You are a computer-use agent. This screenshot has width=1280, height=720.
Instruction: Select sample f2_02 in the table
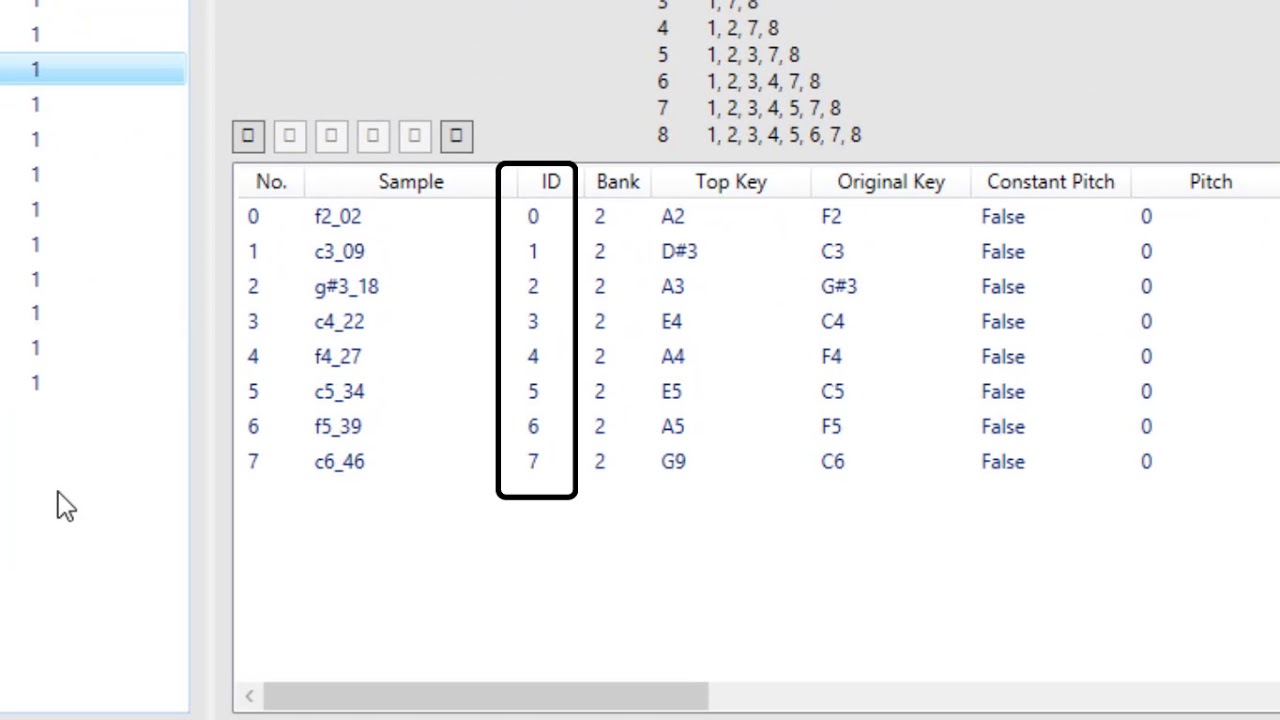point(338,217)
